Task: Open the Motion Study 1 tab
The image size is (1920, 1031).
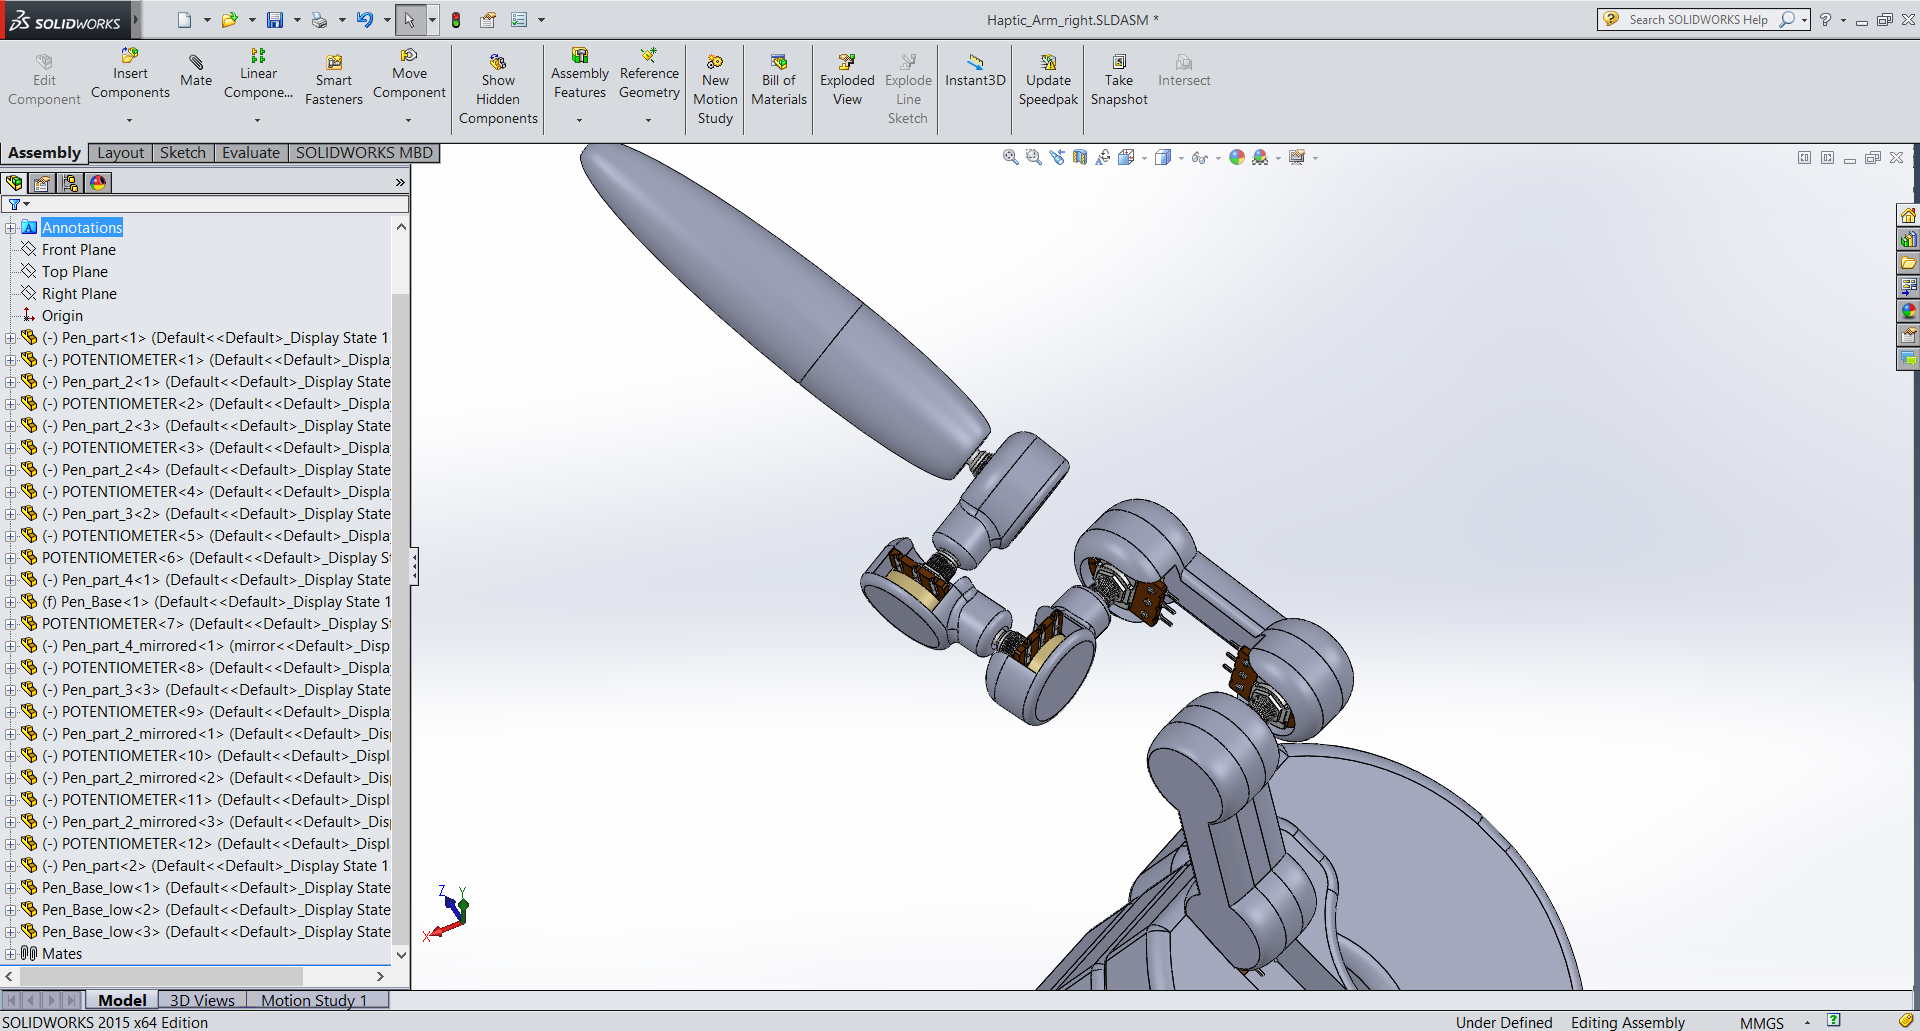Action: [x=314, y=1000]
